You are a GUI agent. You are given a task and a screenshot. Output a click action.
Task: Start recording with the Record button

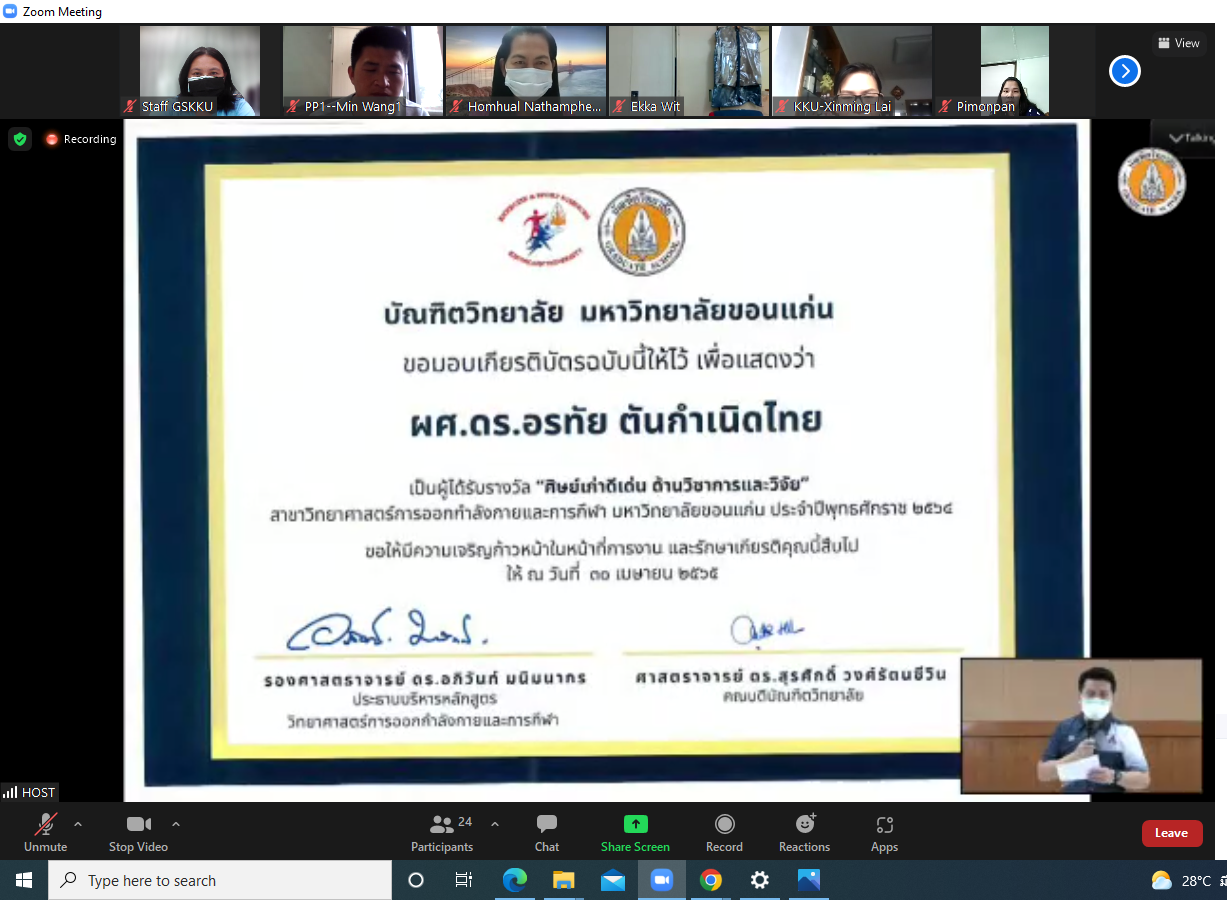(724, 832)
